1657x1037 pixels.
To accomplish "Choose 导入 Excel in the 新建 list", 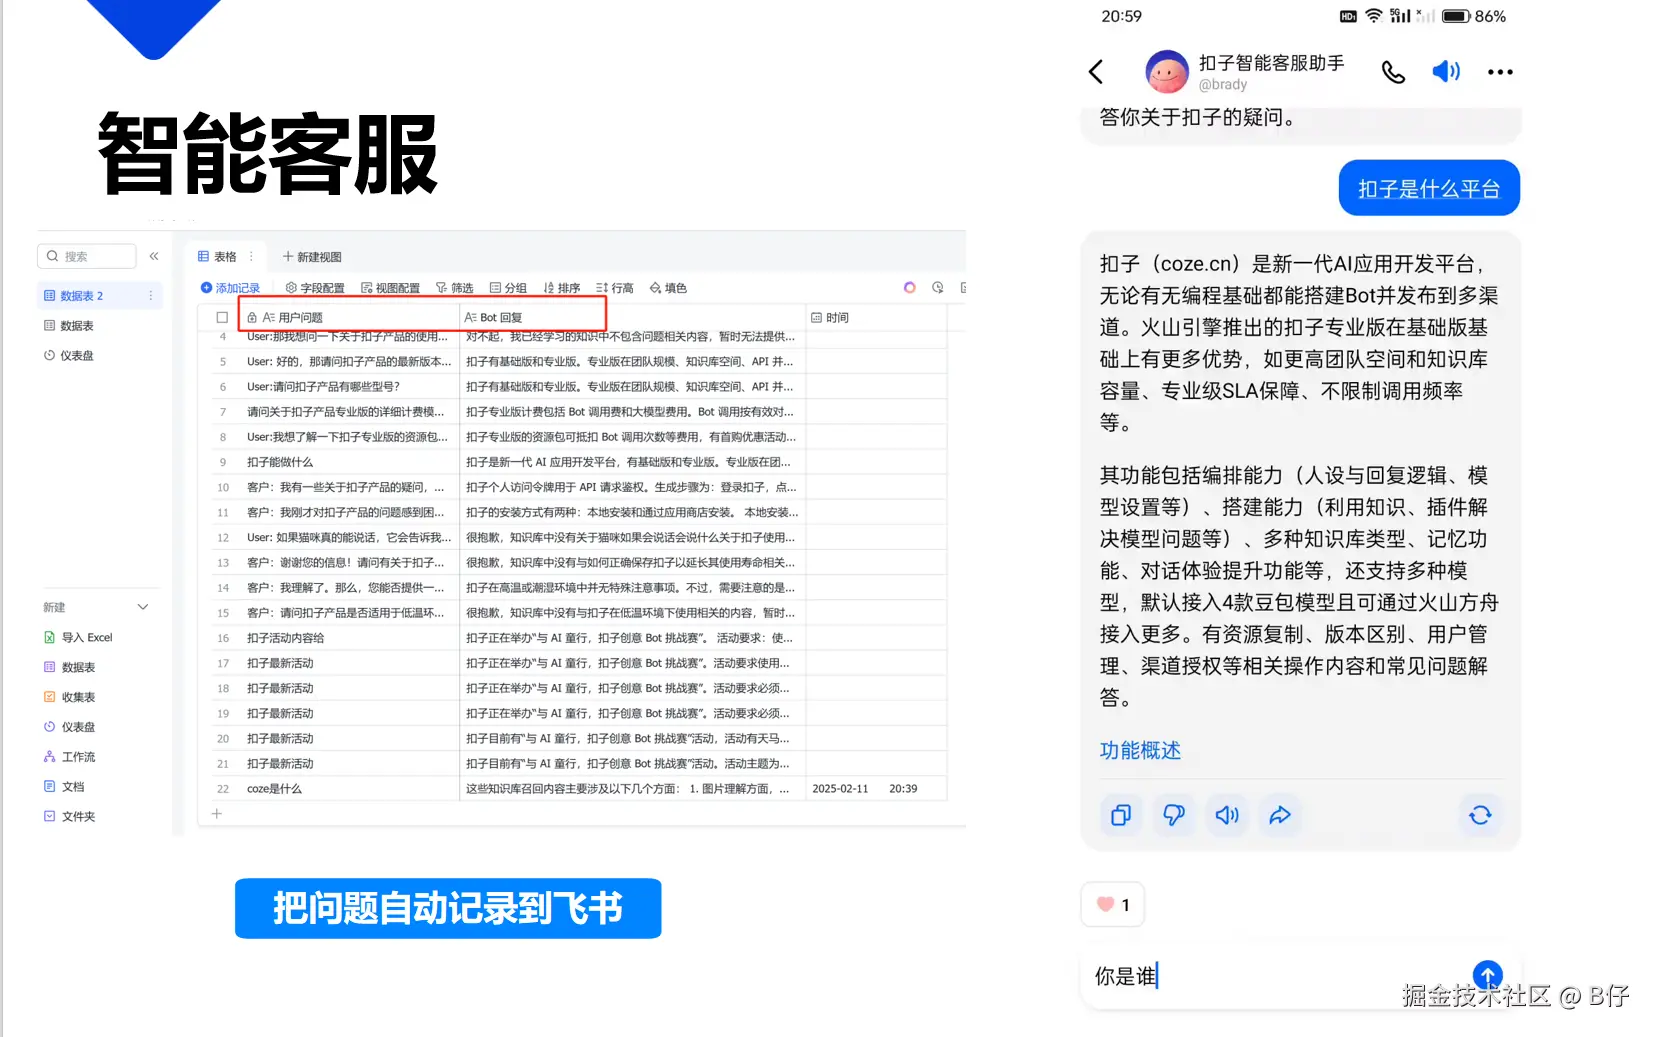I will tap(79, 637).
